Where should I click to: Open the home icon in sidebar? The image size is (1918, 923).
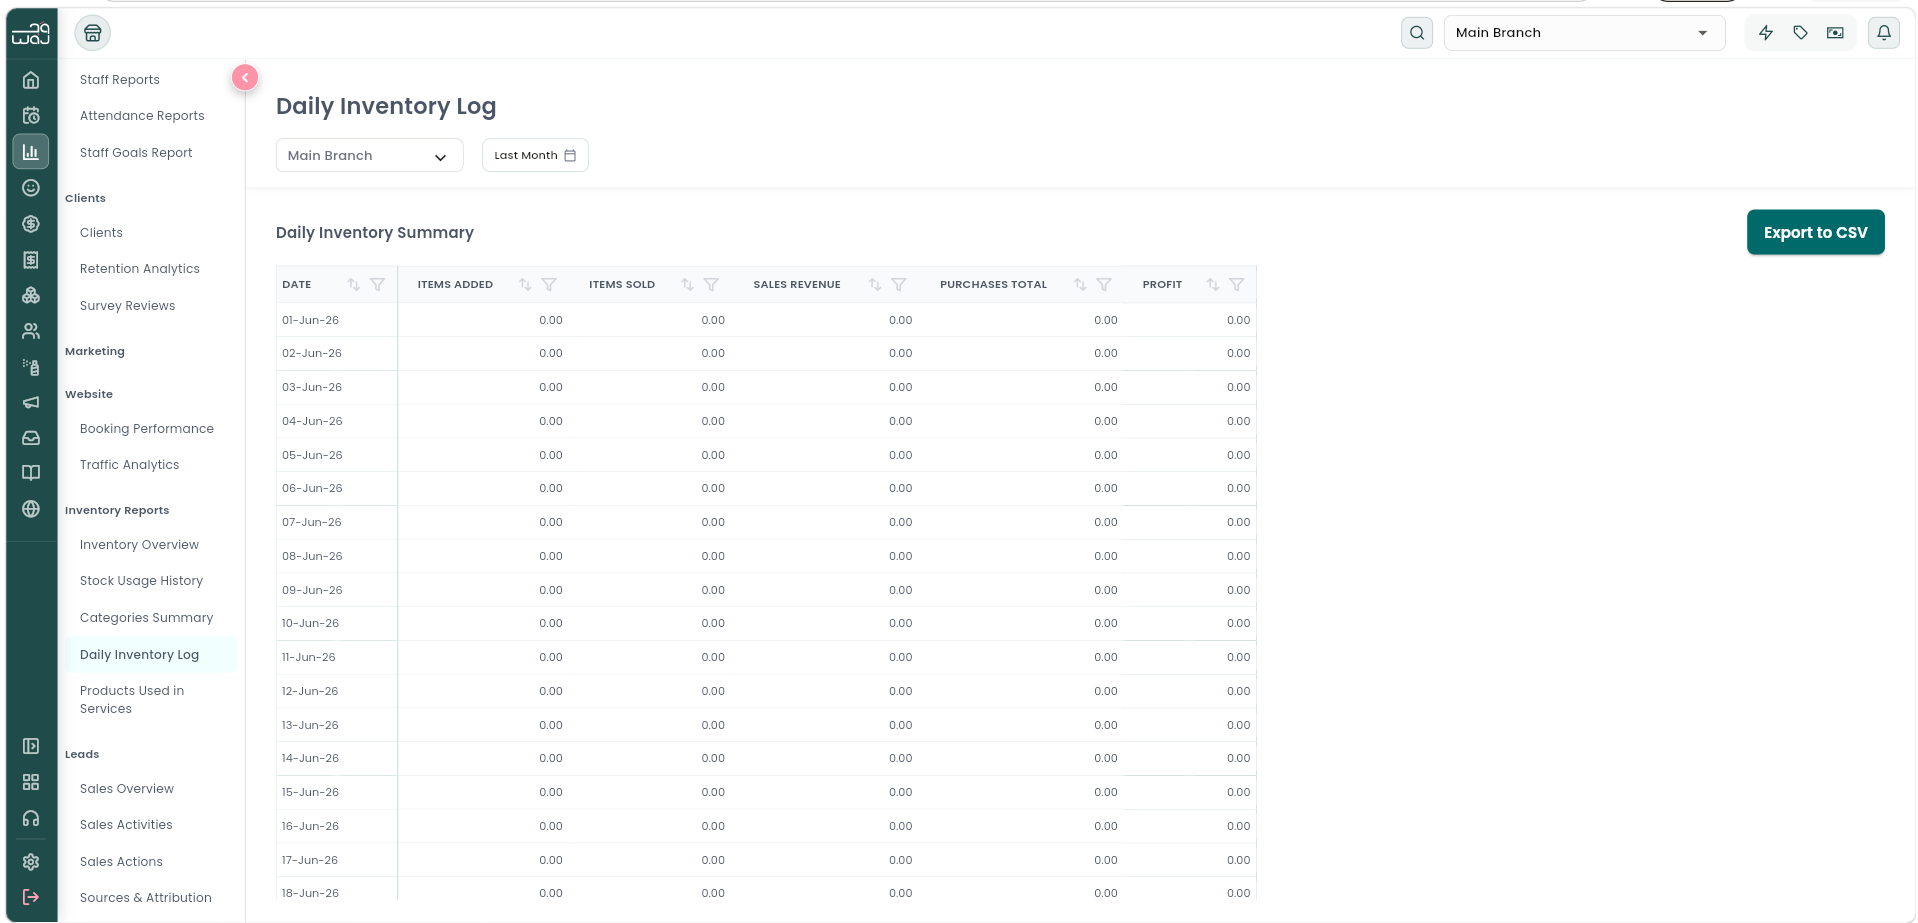click(31, 80)
